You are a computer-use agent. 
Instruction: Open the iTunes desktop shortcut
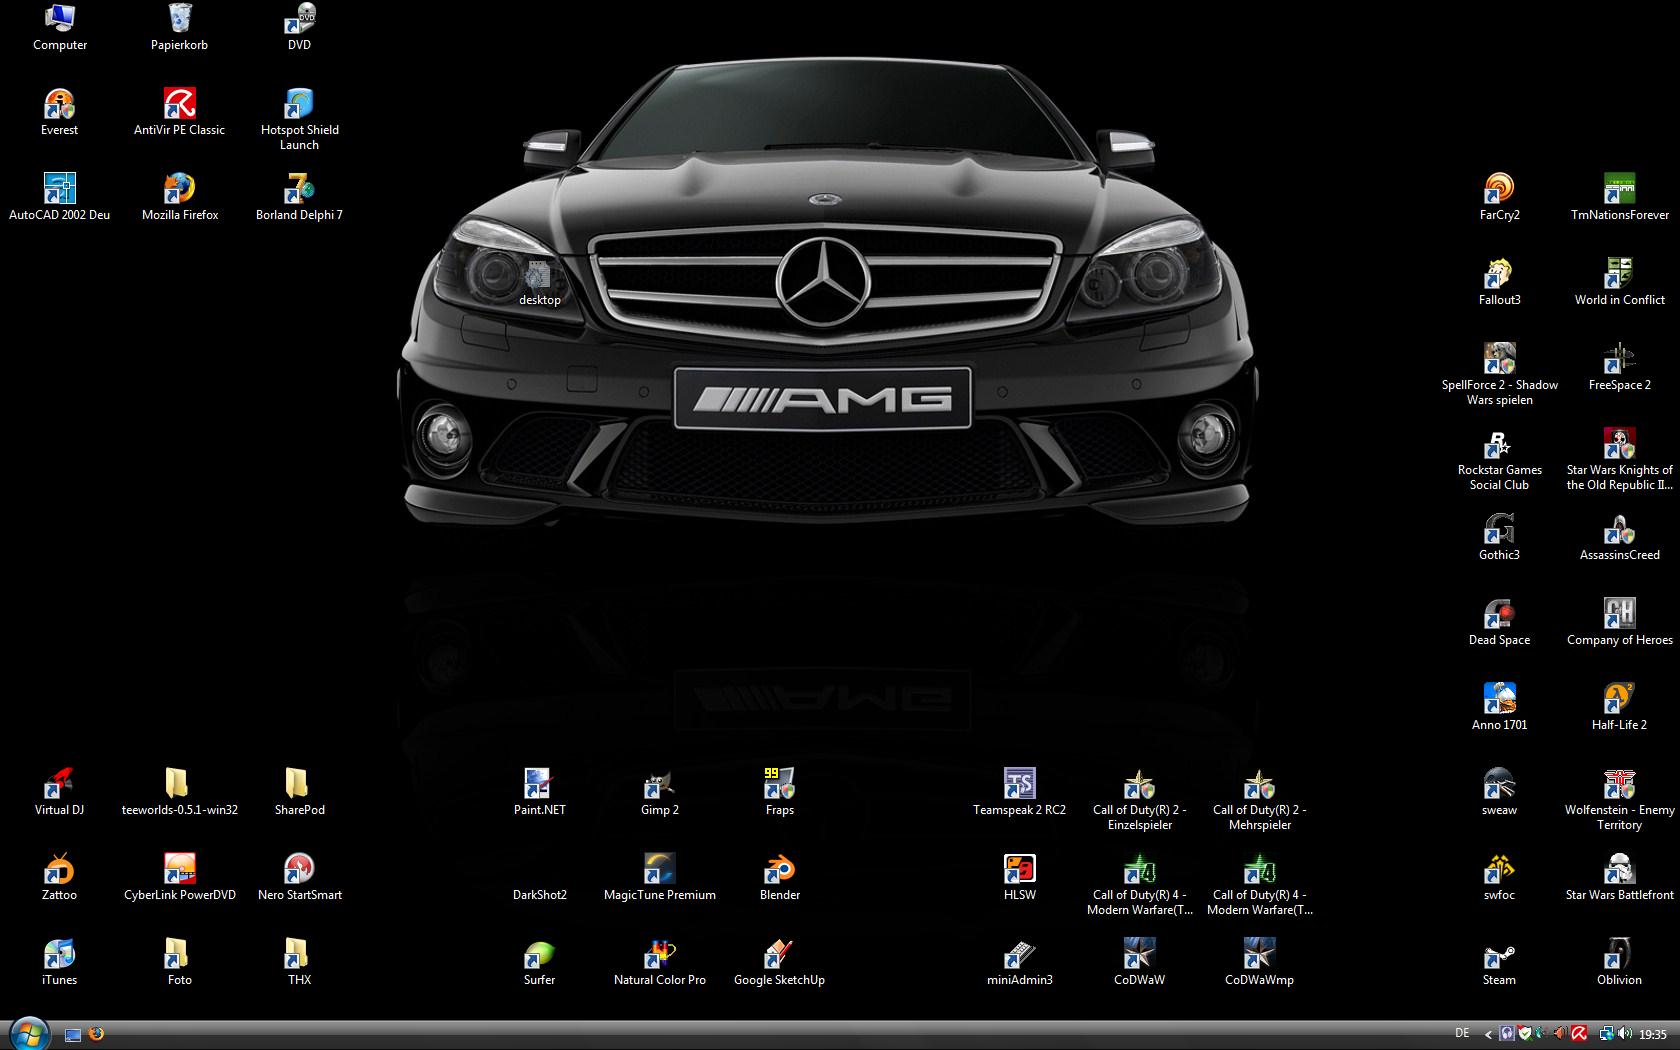pyautogui.click(x=59, y=955)
